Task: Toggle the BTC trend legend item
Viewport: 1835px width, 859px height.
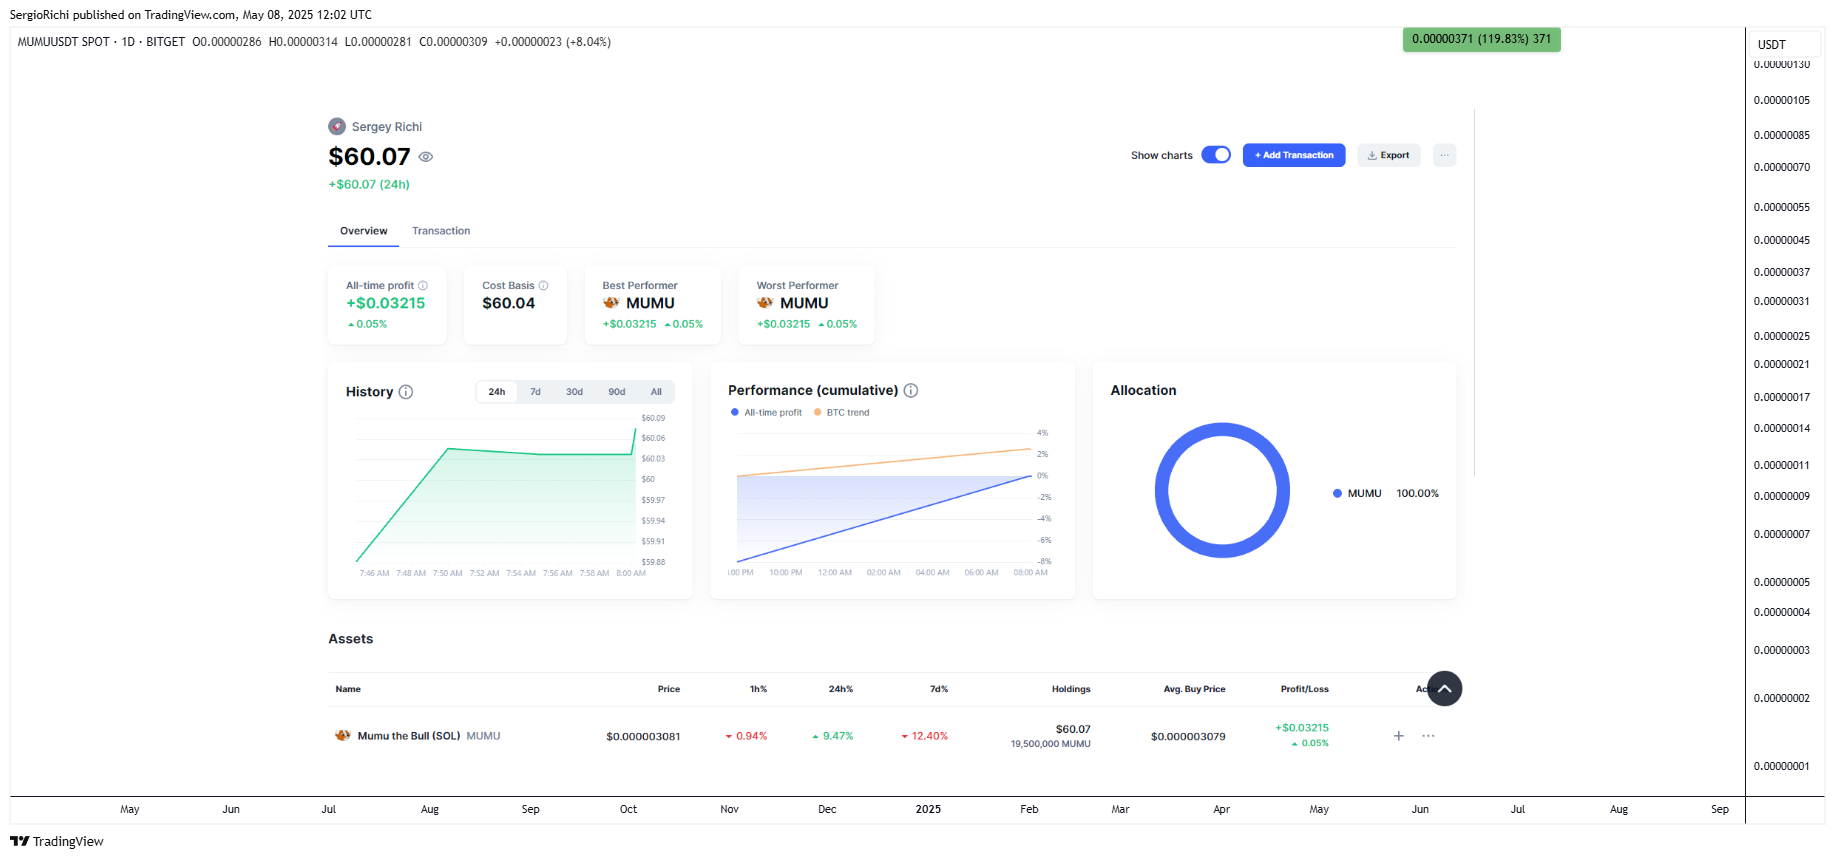Action: (x=841, y=413)
